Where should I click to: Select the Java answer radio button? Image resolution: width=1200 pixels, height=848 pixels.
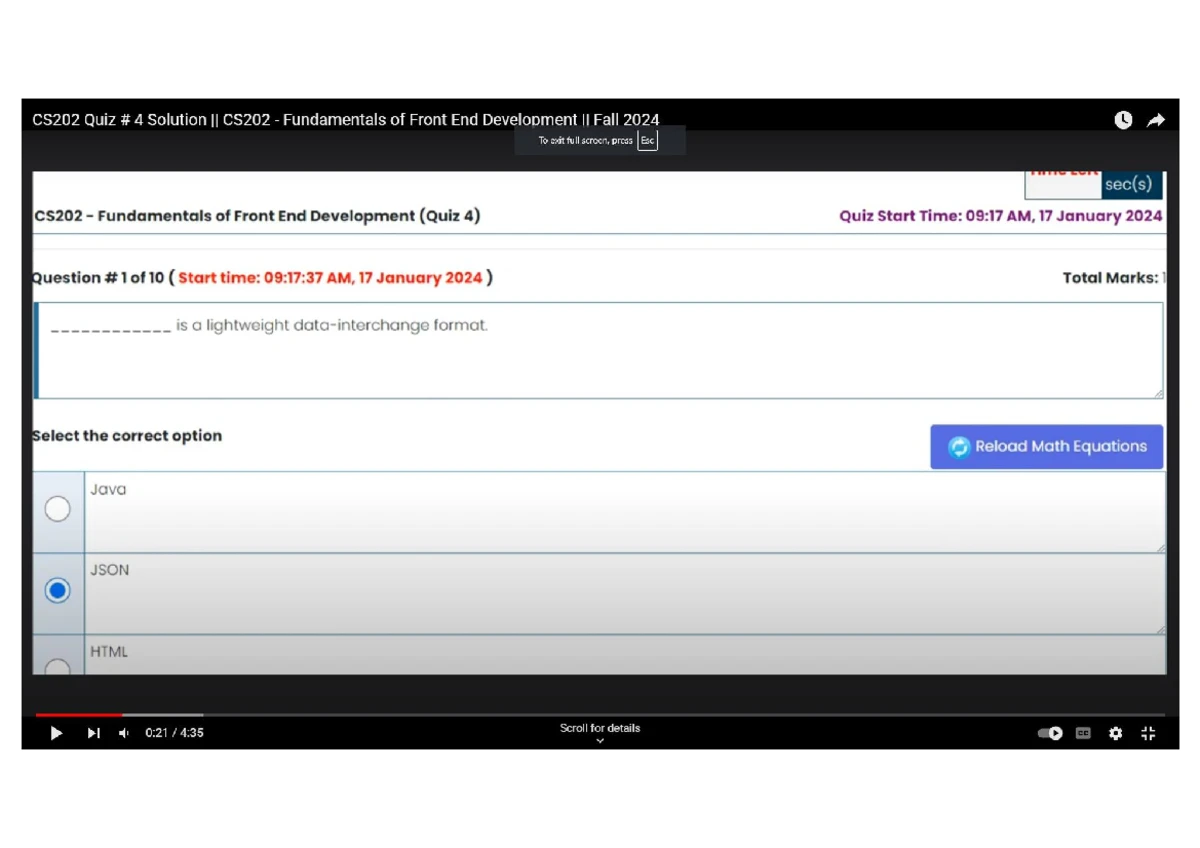pos(57,508)
